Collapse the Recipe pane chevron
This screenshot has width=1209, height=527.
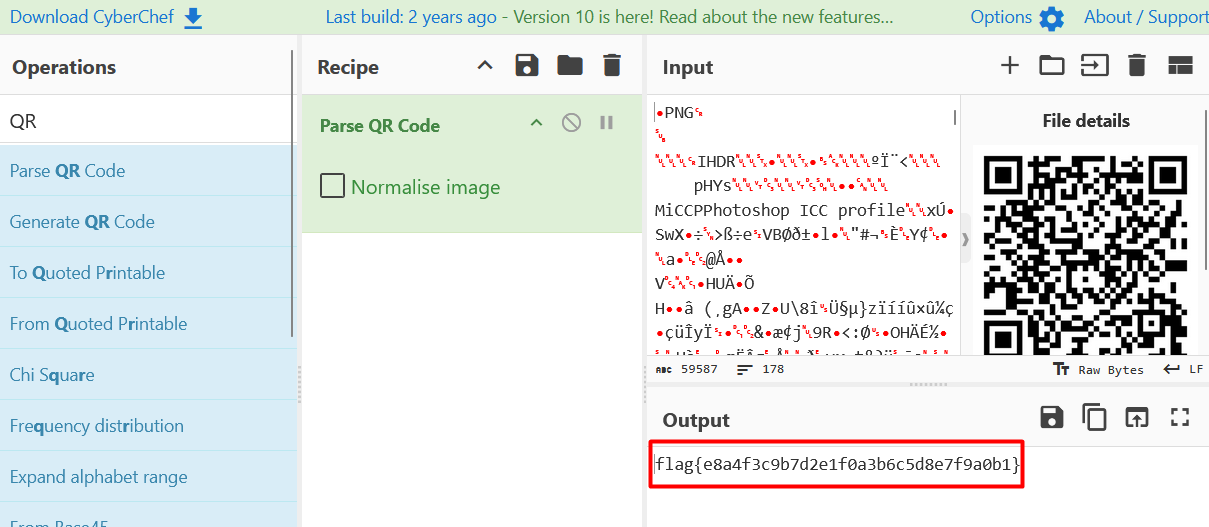pos(485,66)
